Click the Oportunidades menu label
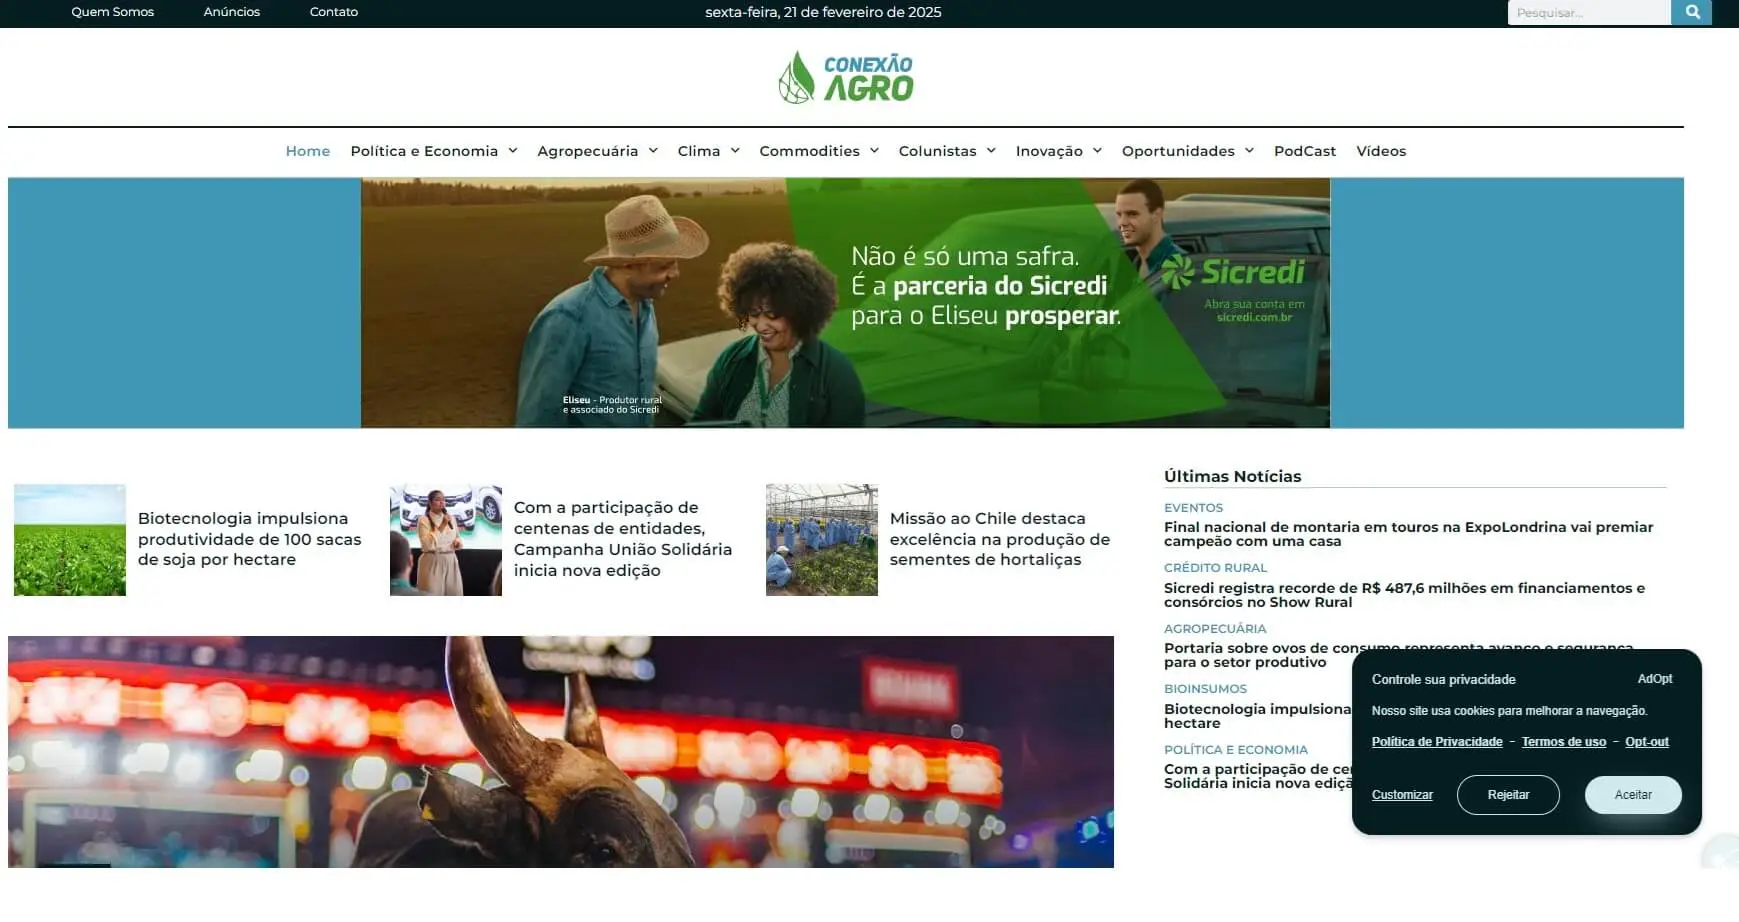 coord(1178,151)
